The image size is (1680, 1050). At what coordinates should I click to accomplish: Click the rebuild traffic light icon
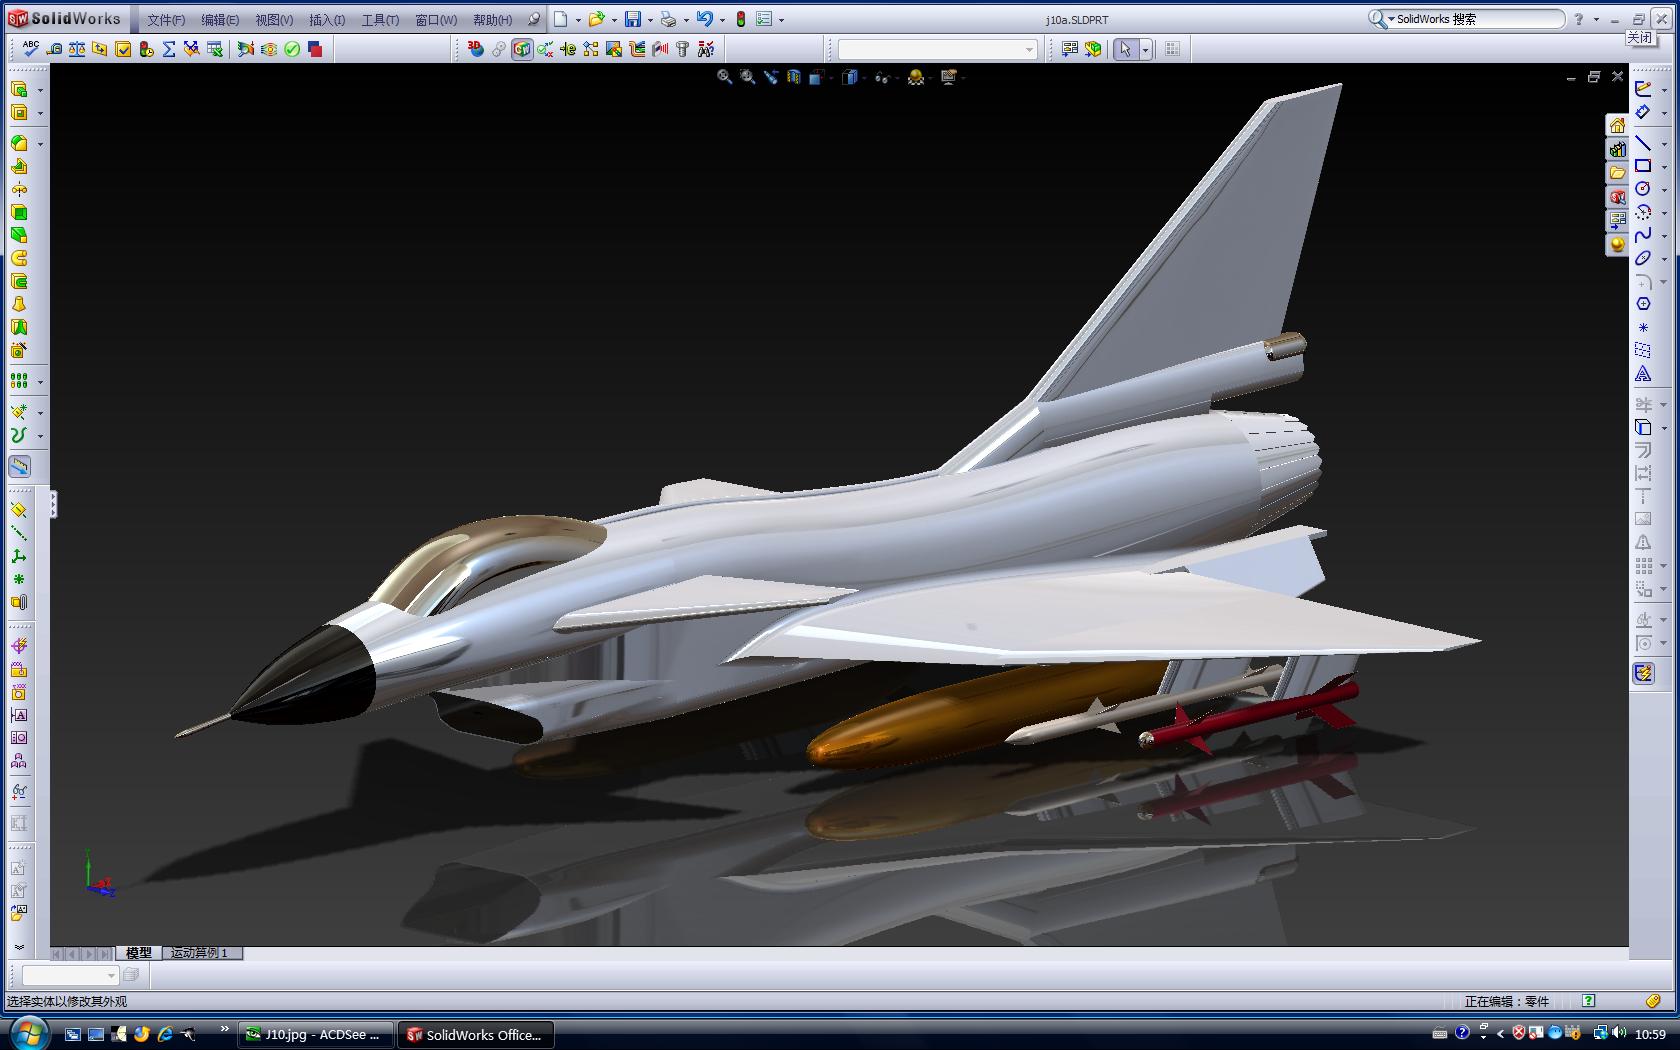tap(741, 19)
